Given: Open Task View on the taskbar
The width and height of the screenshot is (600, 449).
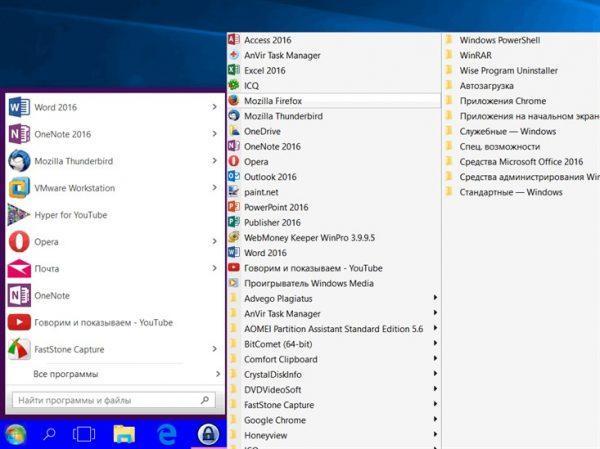Looking at the screenshot, I should [x=84, y=434].
